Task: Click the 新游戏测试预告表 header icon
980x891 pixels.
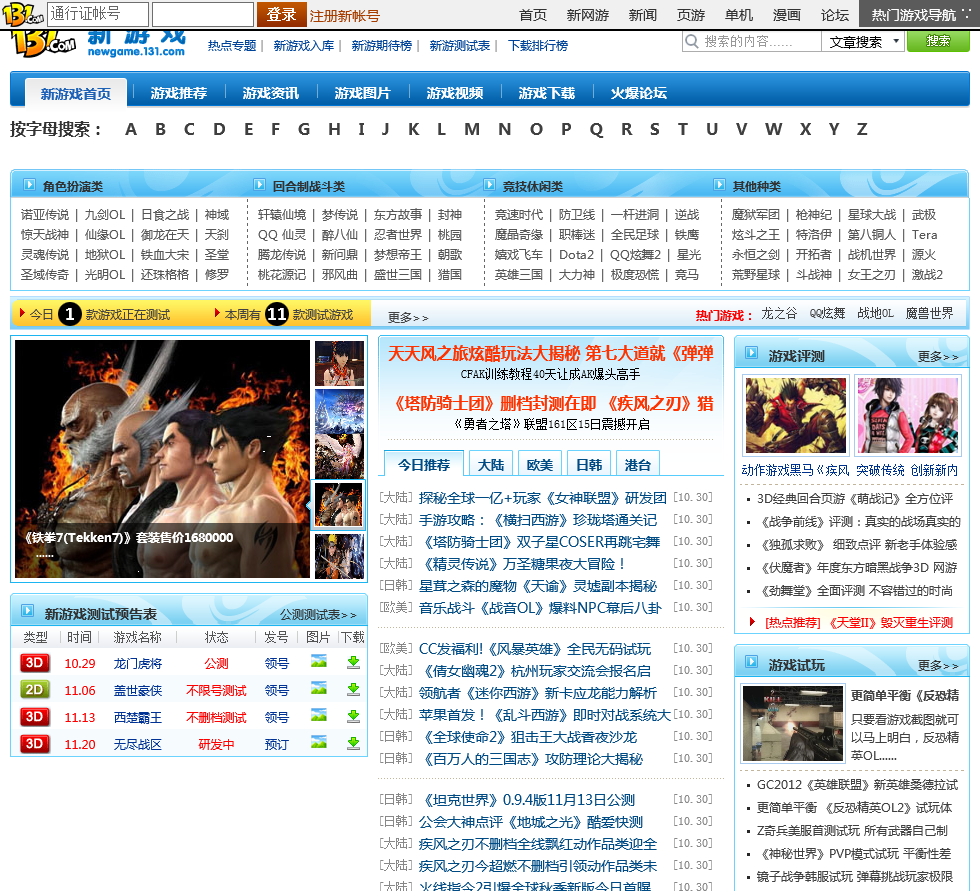Action: click(x=28, y=610)
